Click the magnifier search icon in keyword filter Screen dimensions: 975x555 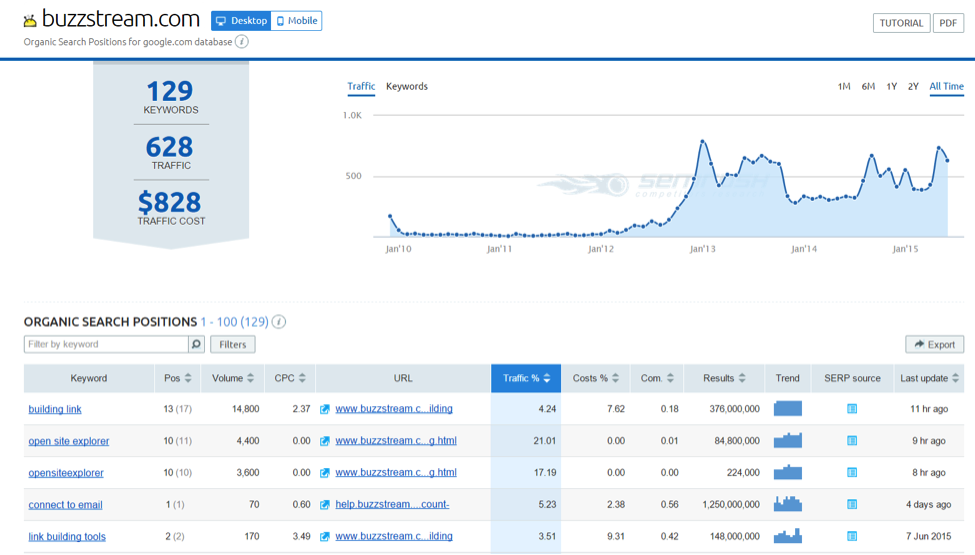[x=196, y=344]
